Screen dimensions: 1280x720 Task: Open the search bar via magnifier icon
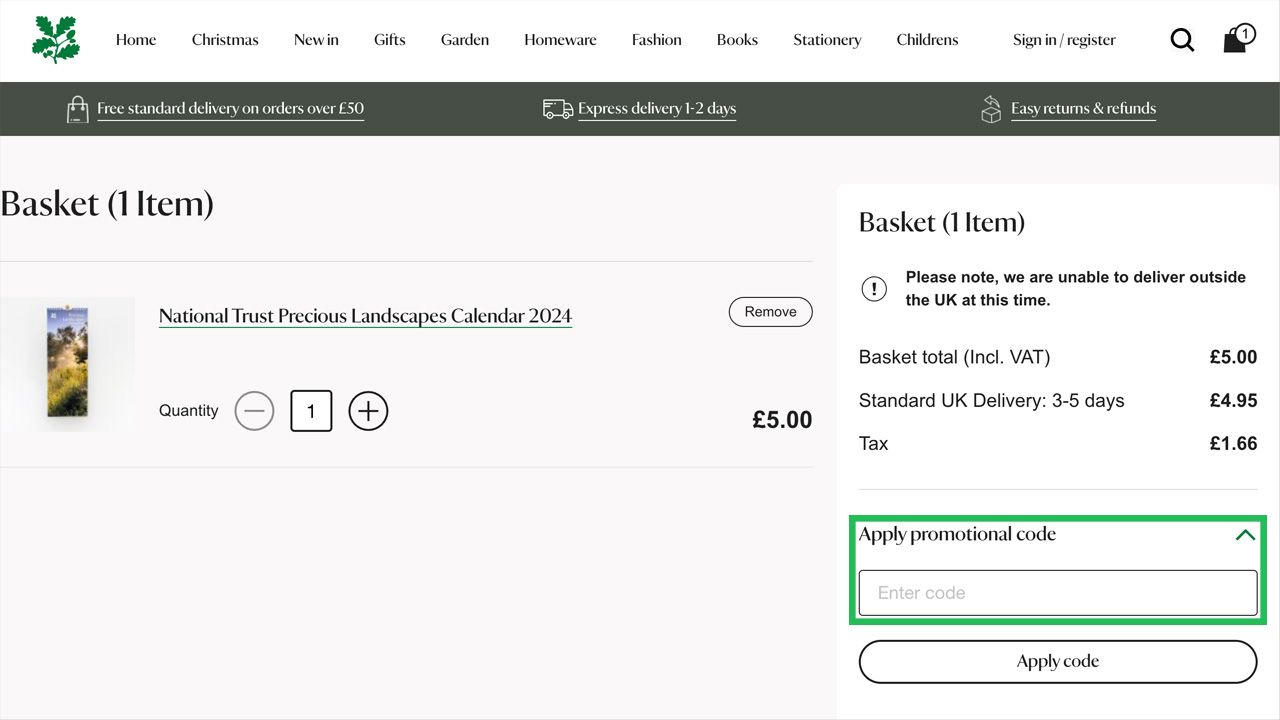click(x=1182, y=40)
